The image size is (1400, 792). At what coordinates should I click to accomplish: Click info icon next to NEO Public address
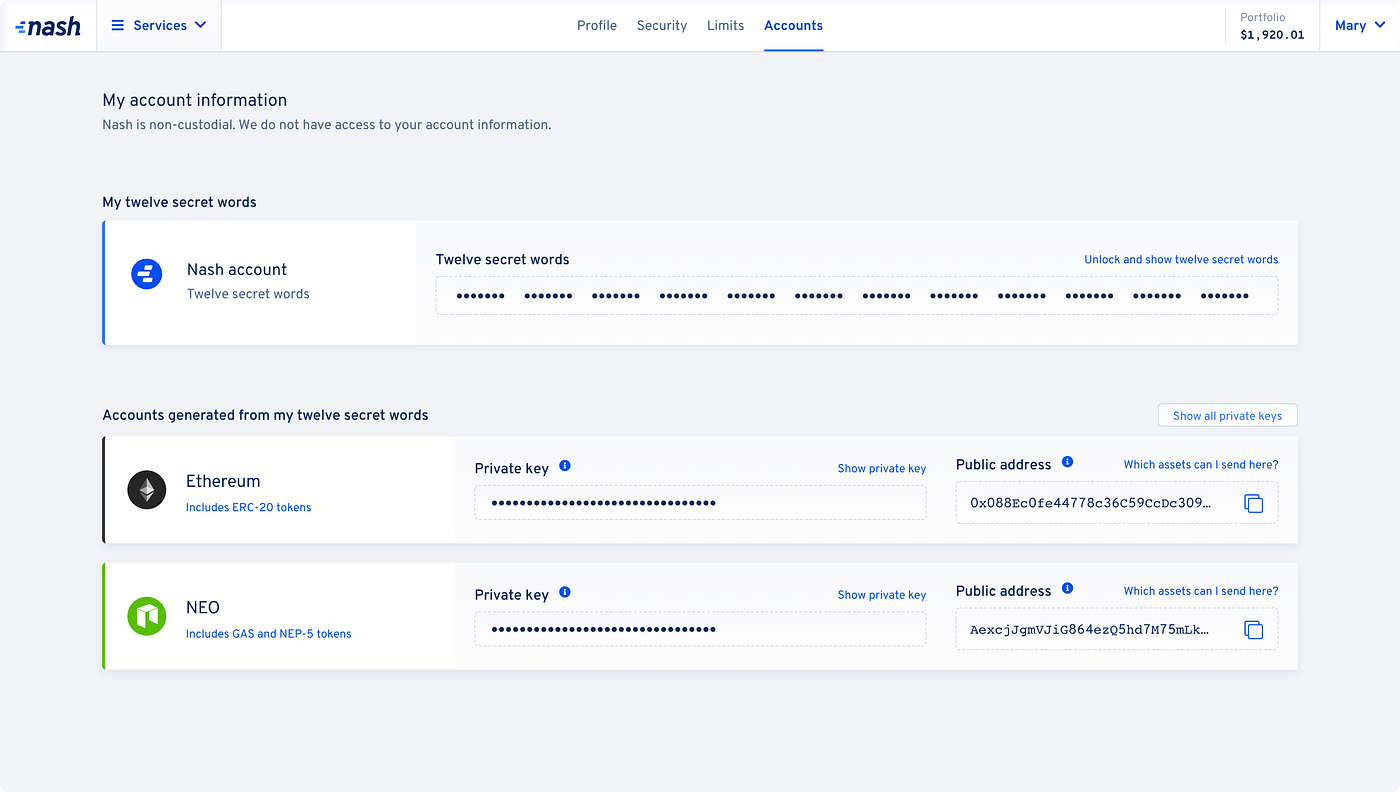1067,588
